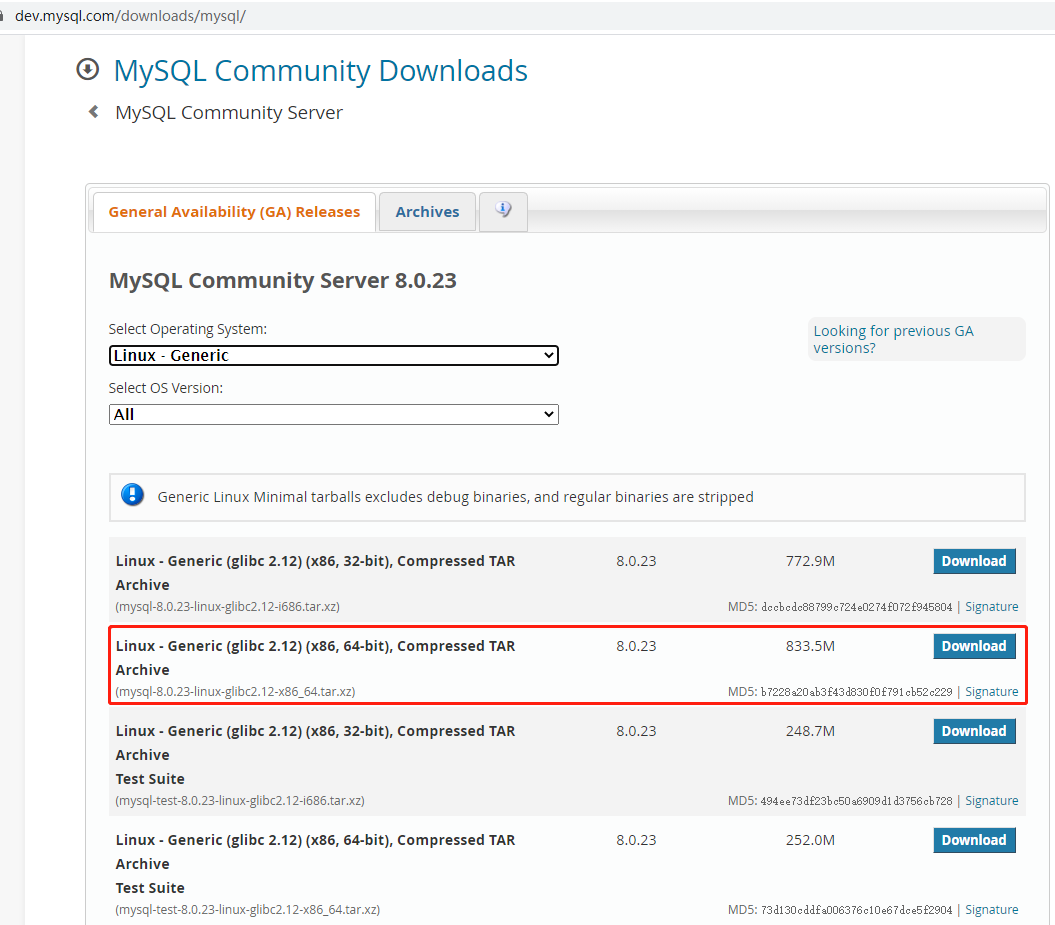The height and width of the screenshot is (925, 1055).
Task: Click filename mysql-8.0.23-linux-glibc2.12-x86_64.tar.xz
Action: coord(235,692)
